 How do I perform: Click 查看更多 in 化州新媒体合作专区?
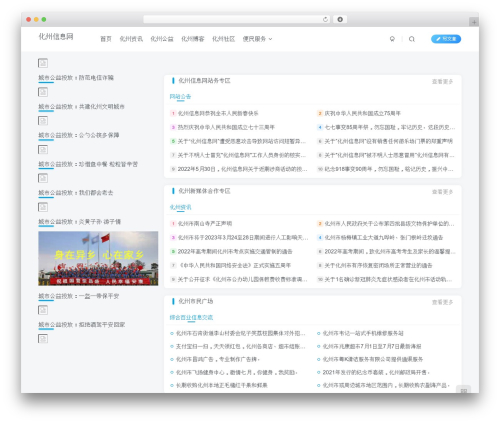(442, 192)
